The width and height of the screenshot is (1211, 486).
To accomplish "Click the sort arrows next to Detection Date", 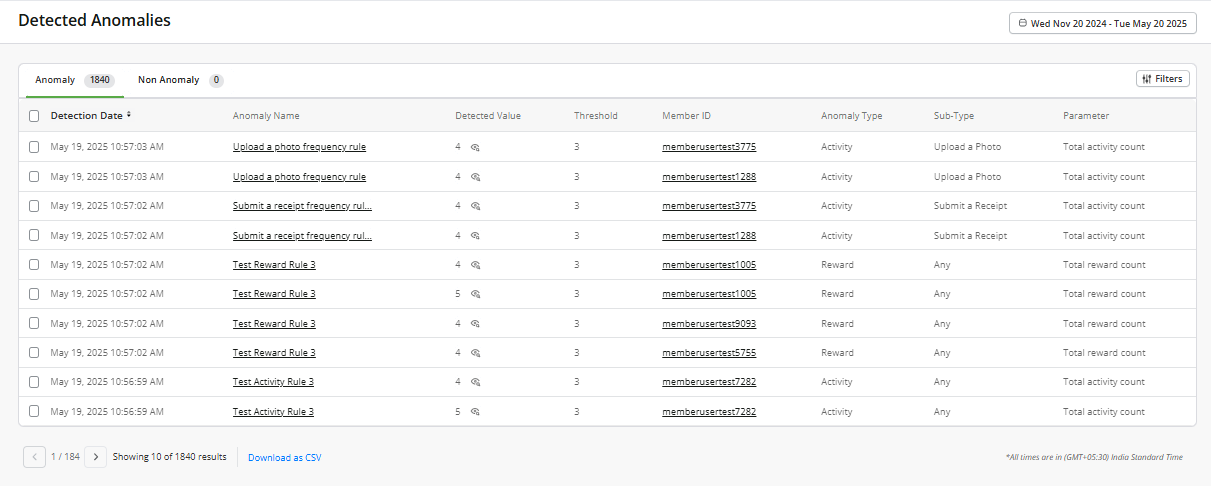I will click(x=129, y=115).
